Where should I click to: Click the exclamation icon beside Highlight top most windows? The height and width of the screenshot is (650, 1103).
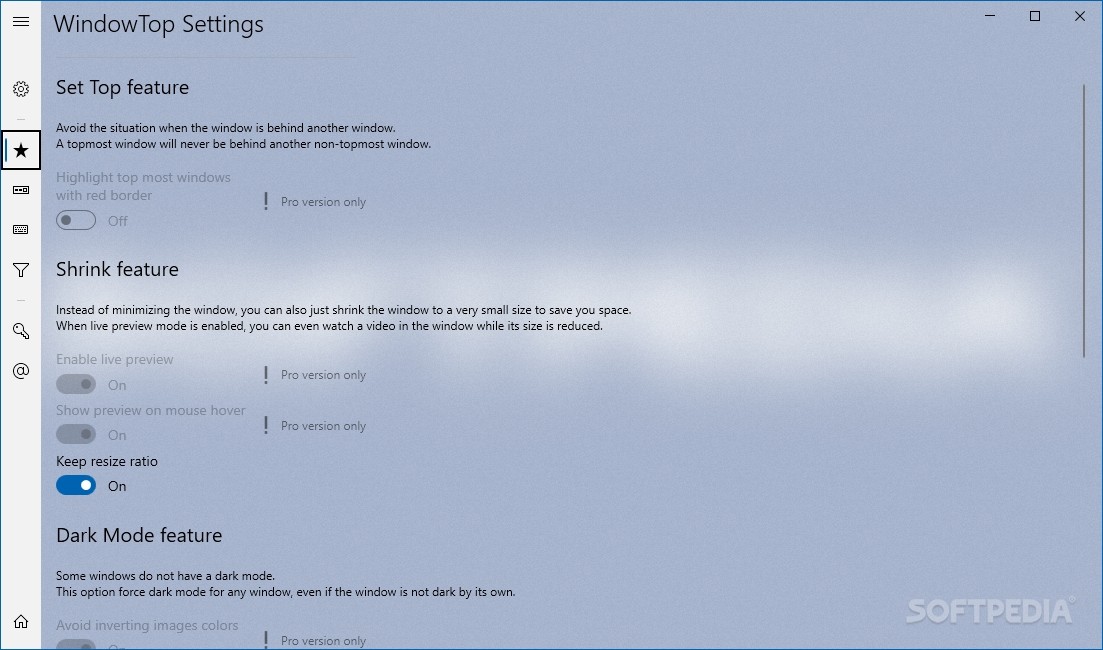pos(266,201)
